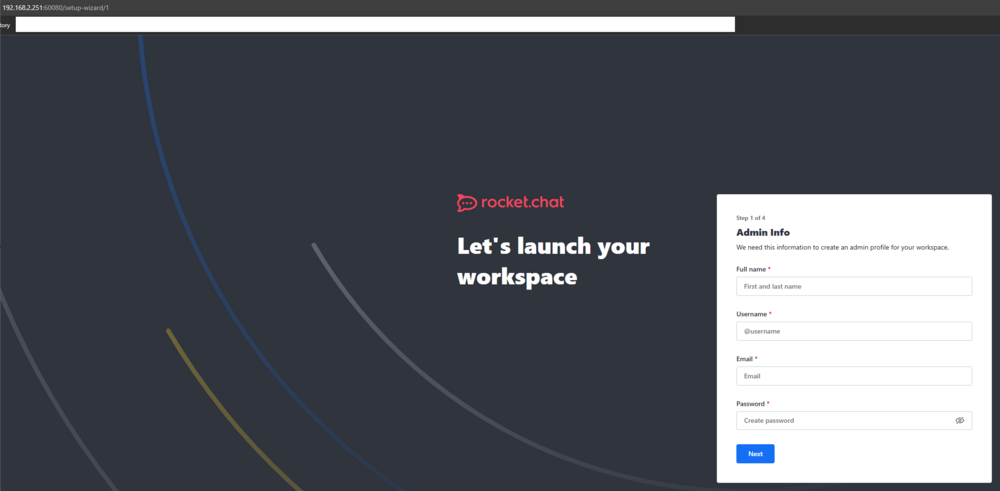Toggle password visibility eye icon
1000x491 pixels.
(959, 421)
